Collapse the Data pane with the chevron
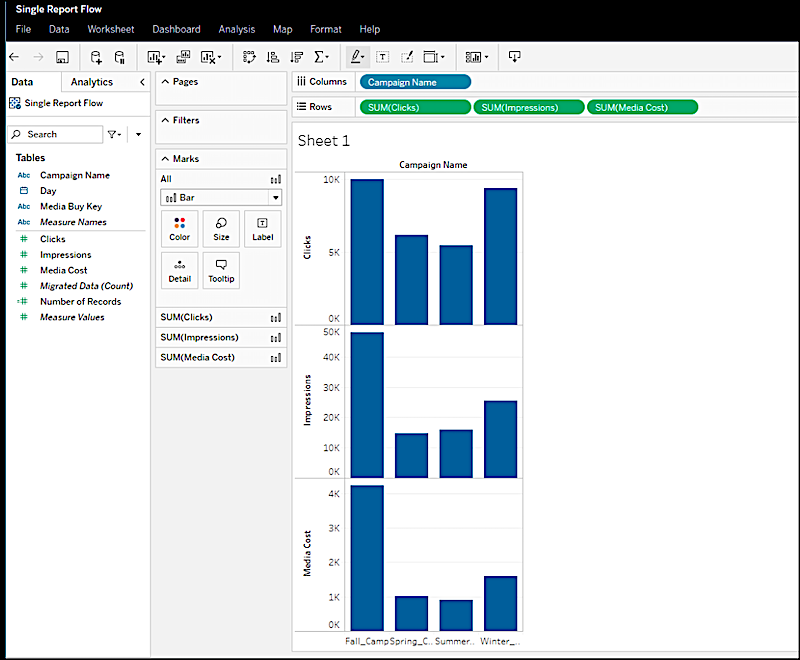This screenshot has width=800, height=660. tap(142, 82)
